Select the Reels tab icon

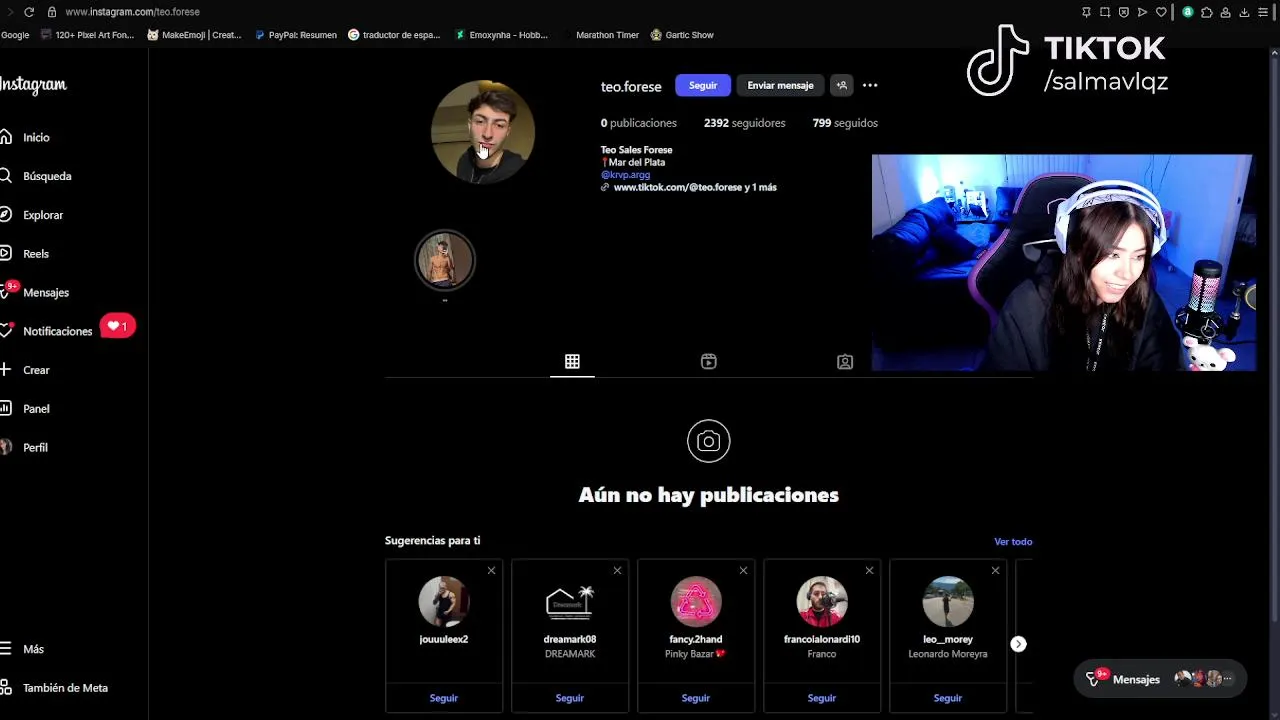coord(709,361)
